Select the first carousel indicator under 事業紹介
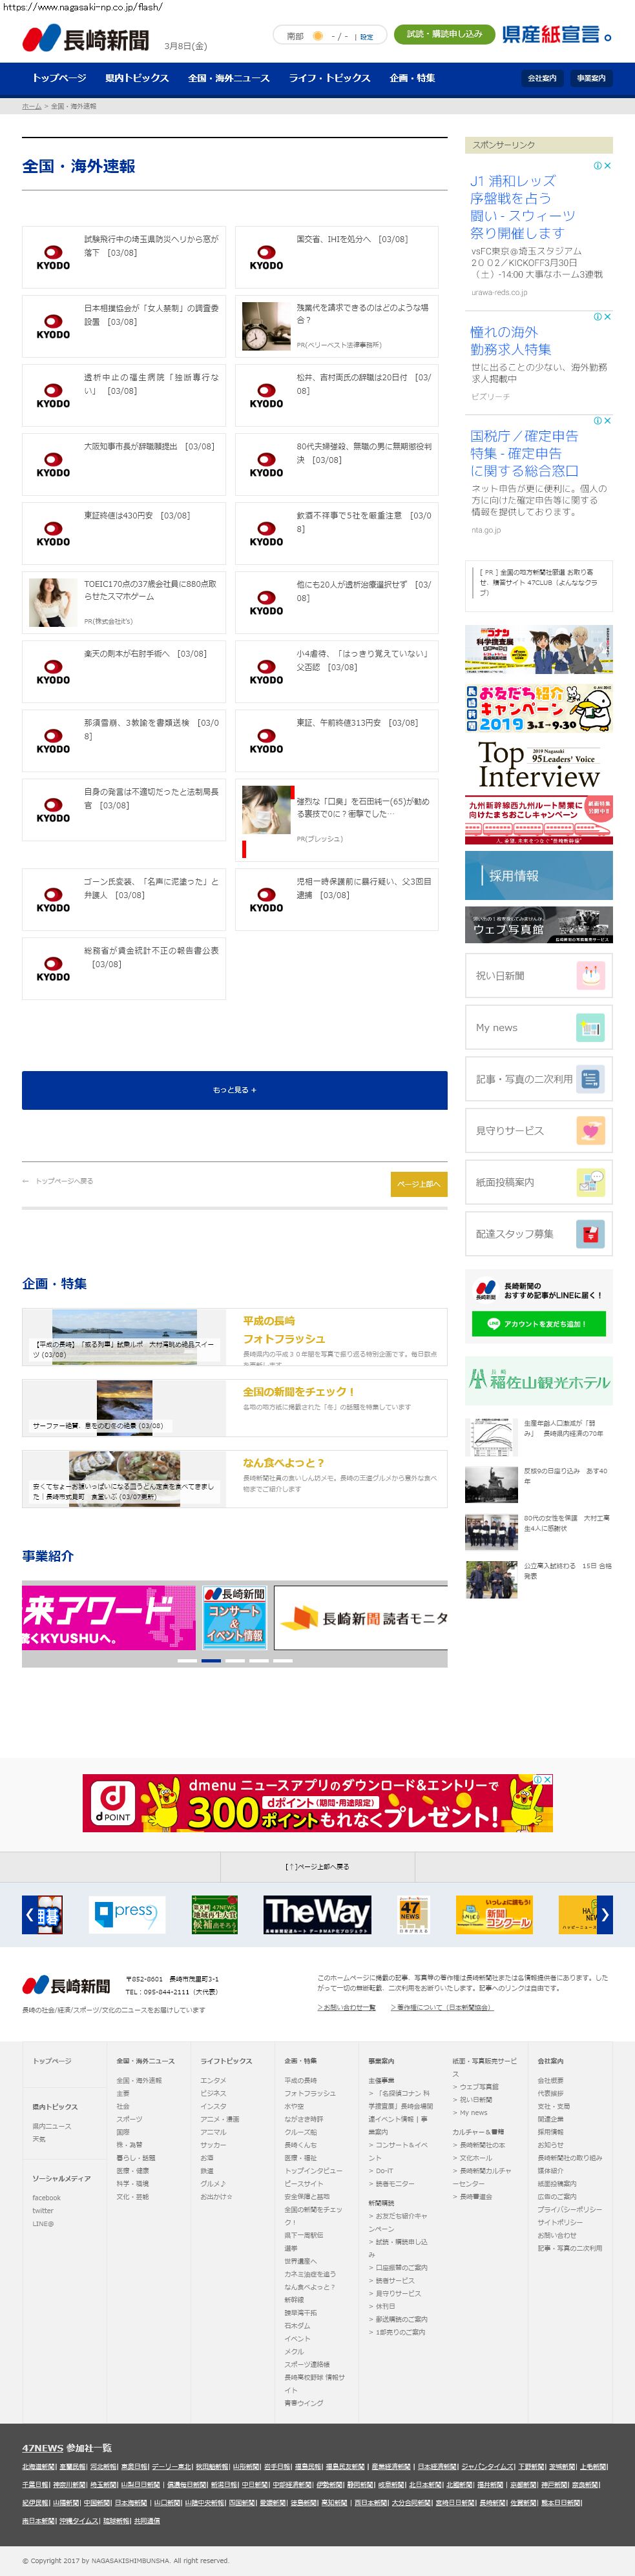 187,1660
